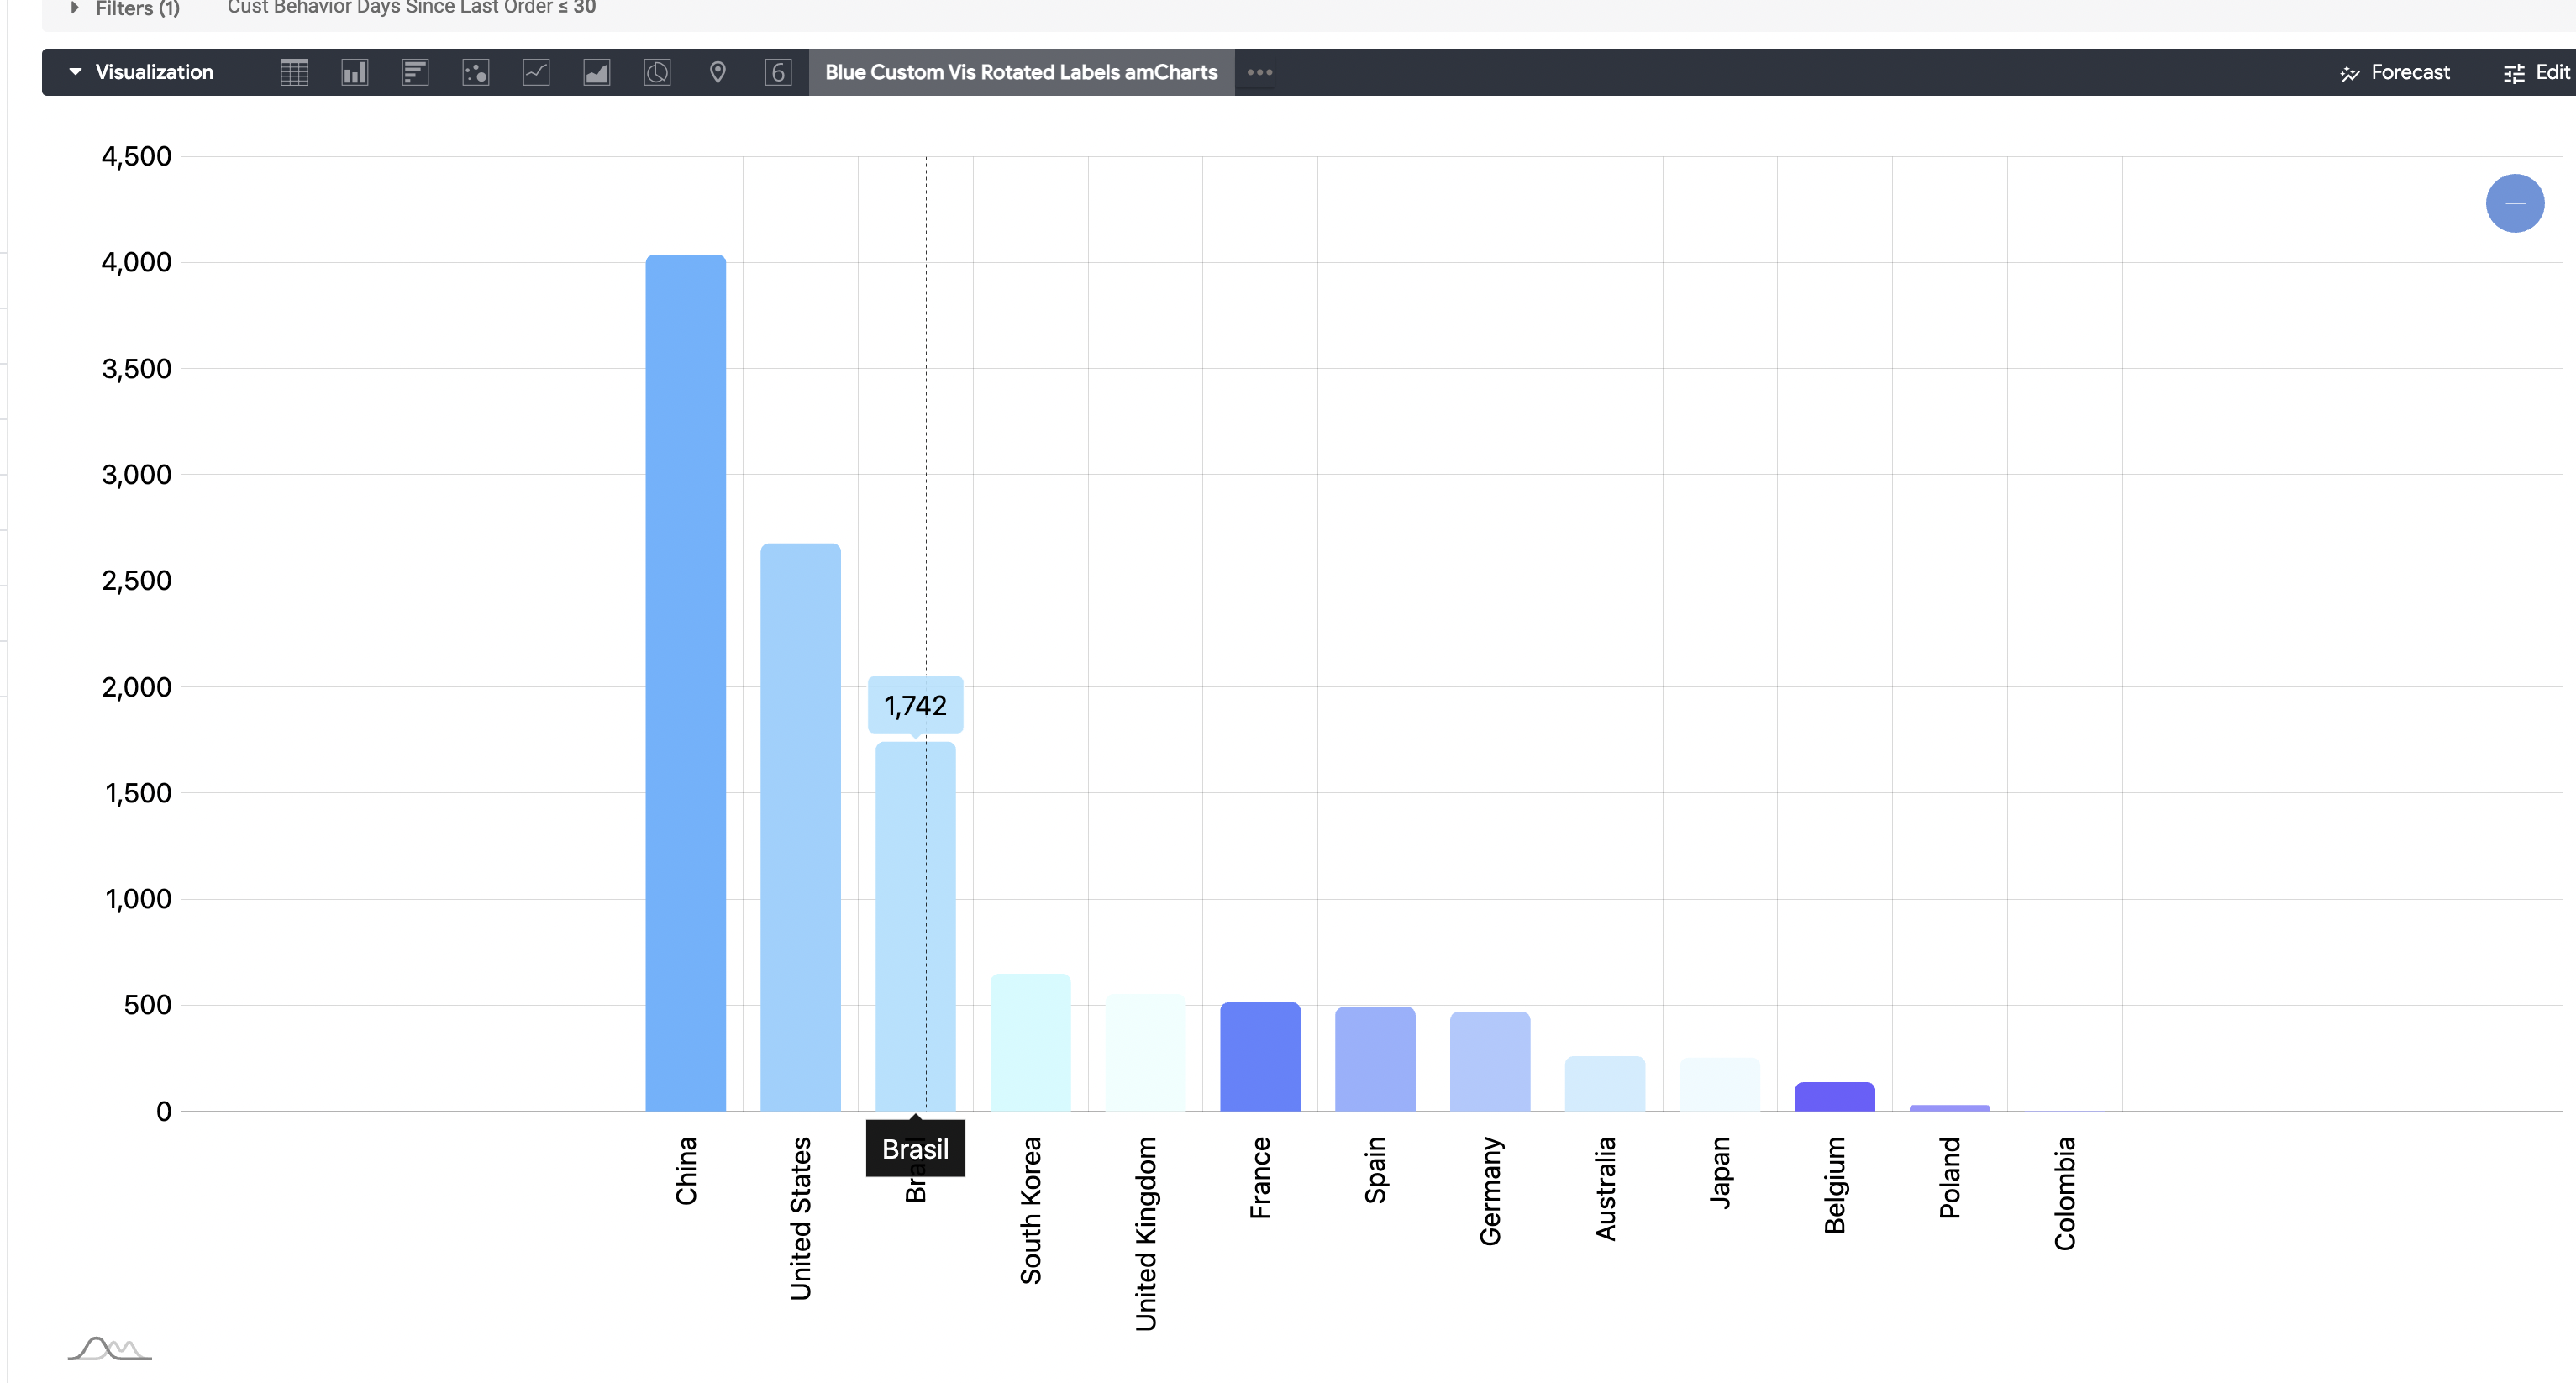Image resolution: width=2576 pixels, height=1383 pixels.
Task: Select the Bar chart visualization icon
Action: point(415,72)
